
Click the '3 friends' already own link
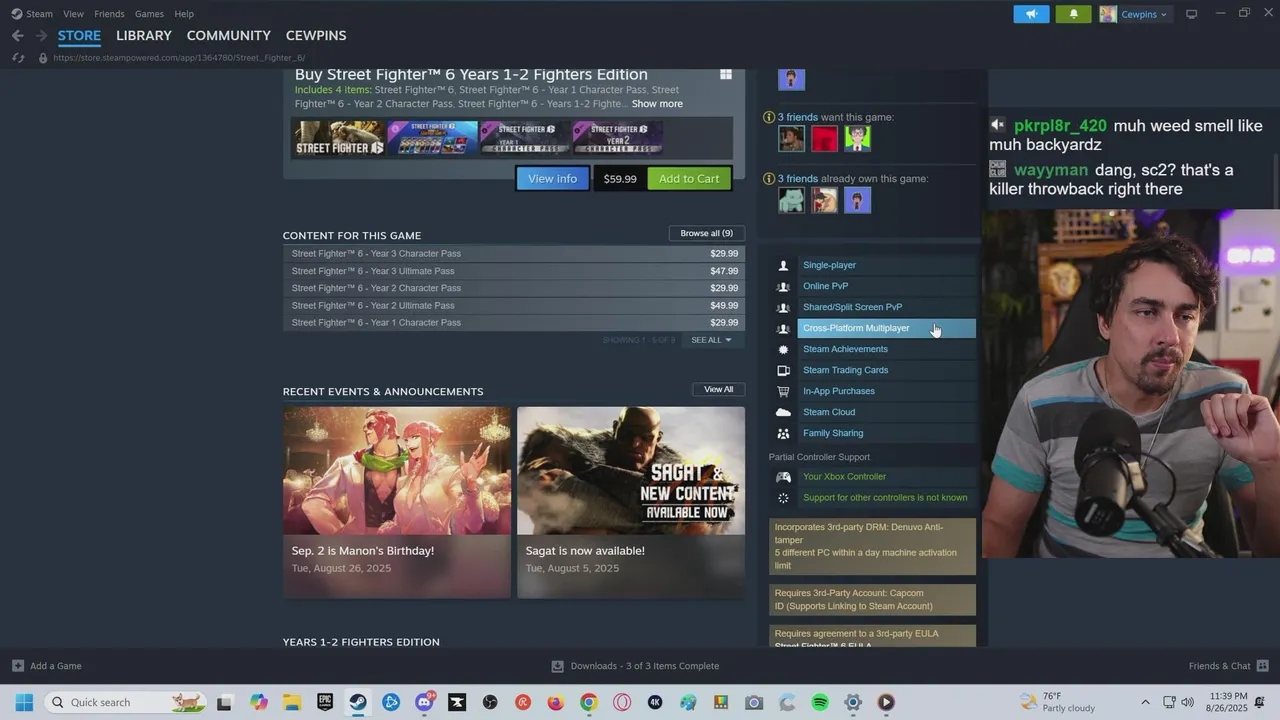[797, 179]
